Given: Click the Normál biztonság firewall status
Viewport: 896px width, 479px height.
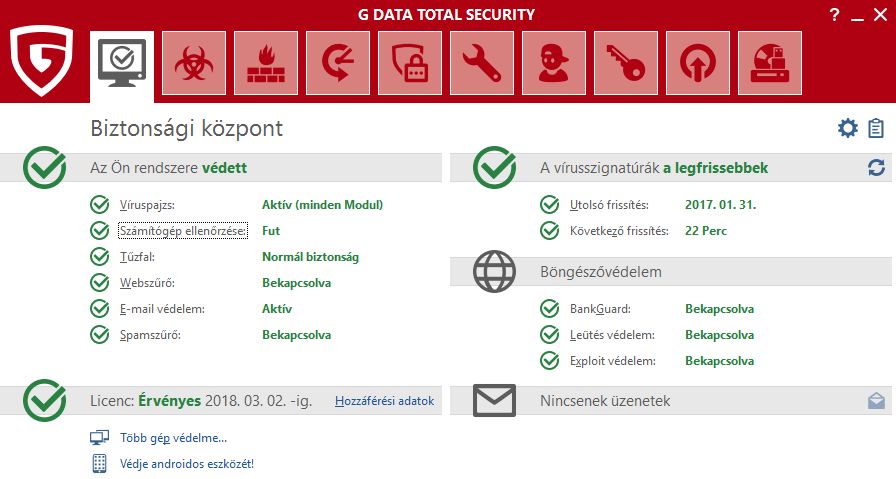Looking at the screenshot, I should 311,257.
